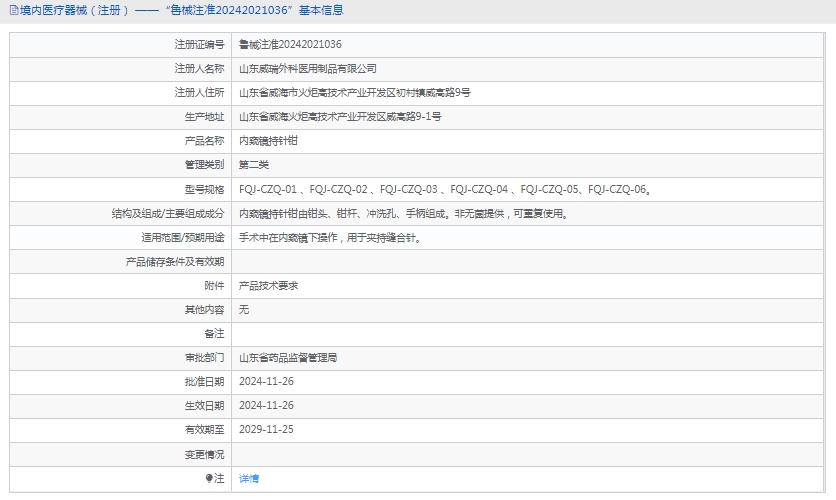This screenshot has width=836, height=500.
Task: Click the document icon beside the page title
Action: click(x=11, y=10)
